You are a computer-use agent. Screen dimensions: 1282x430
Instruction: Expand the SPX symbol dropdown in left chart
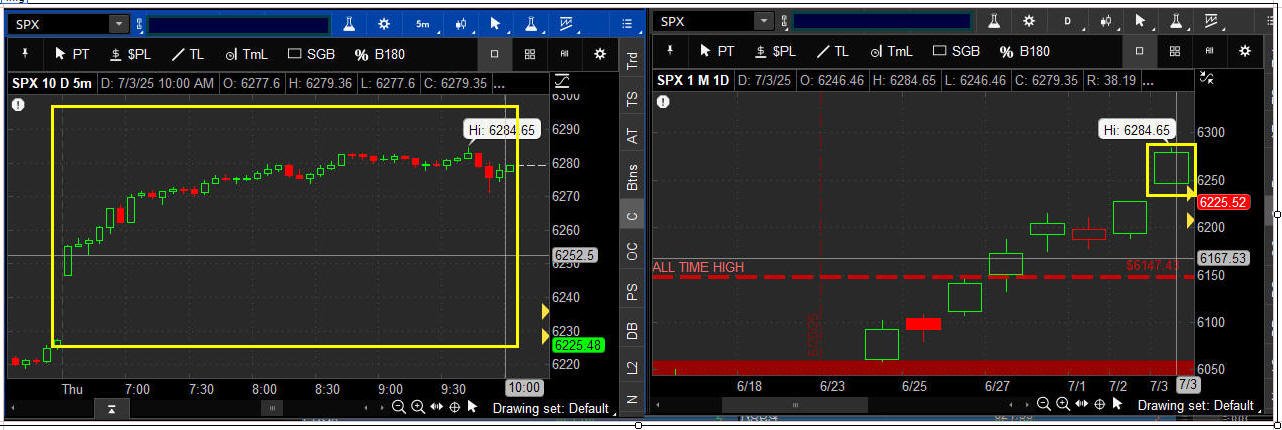tap(119, 24)
